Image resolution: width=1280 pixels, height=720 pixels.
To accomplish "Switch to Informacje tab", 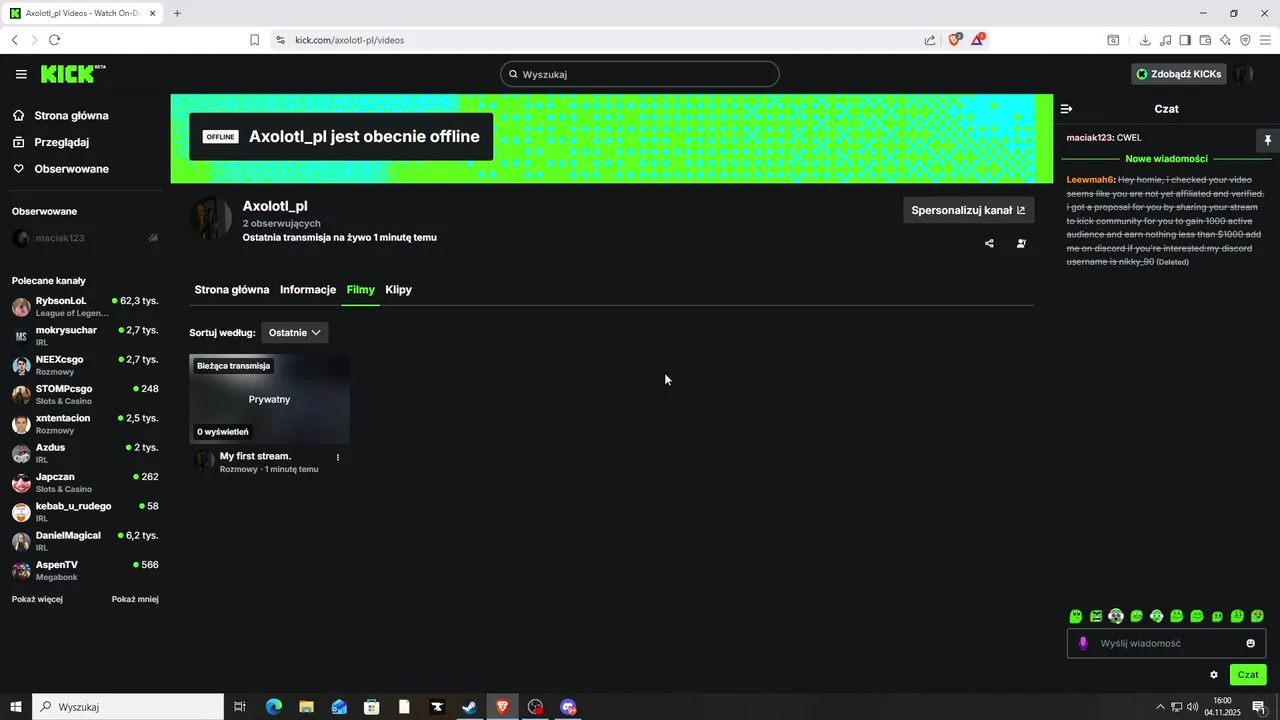I will click(x=308, y=290).
